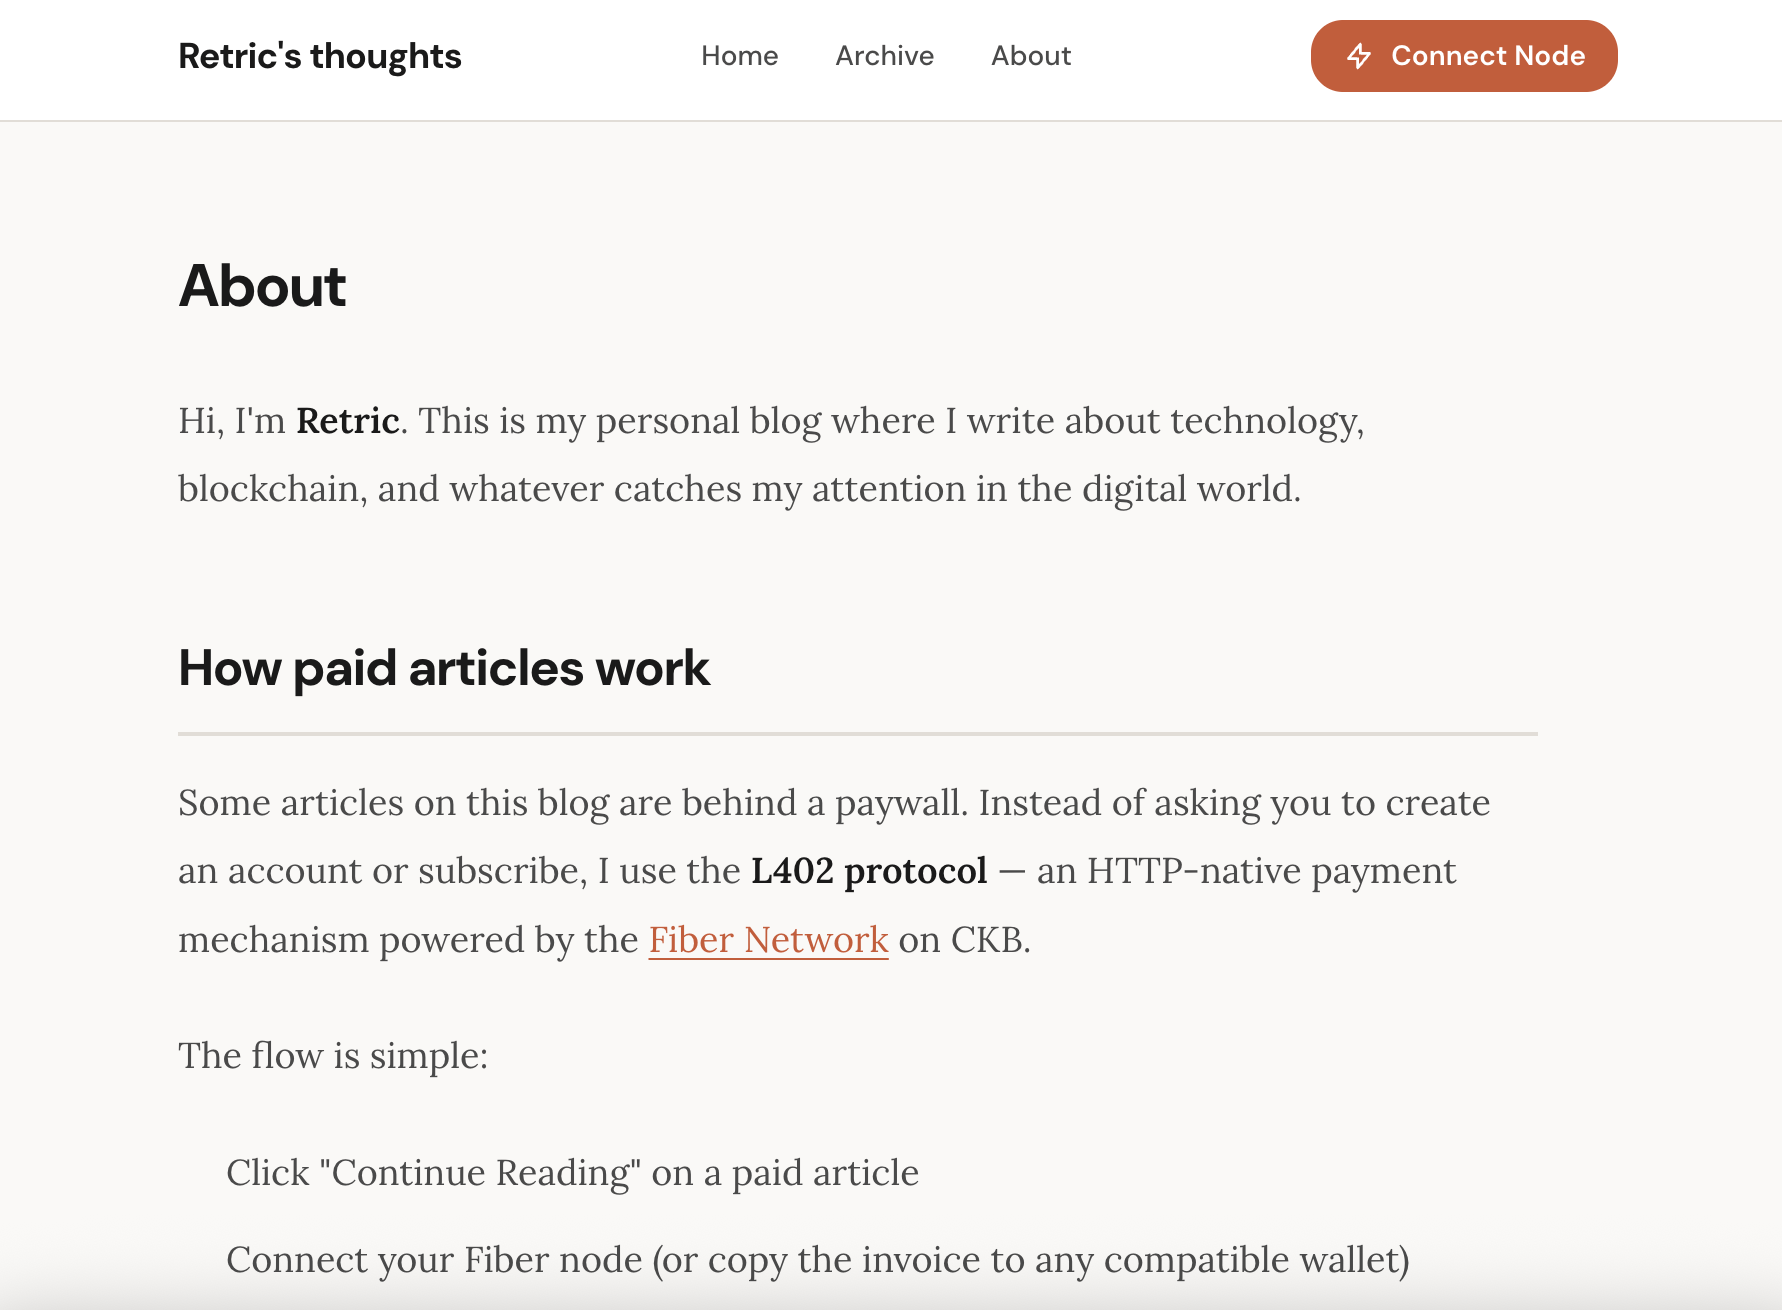1782x1310 pixels.
Task: Click the bold Retric name in intro
Action: (347, 421)
